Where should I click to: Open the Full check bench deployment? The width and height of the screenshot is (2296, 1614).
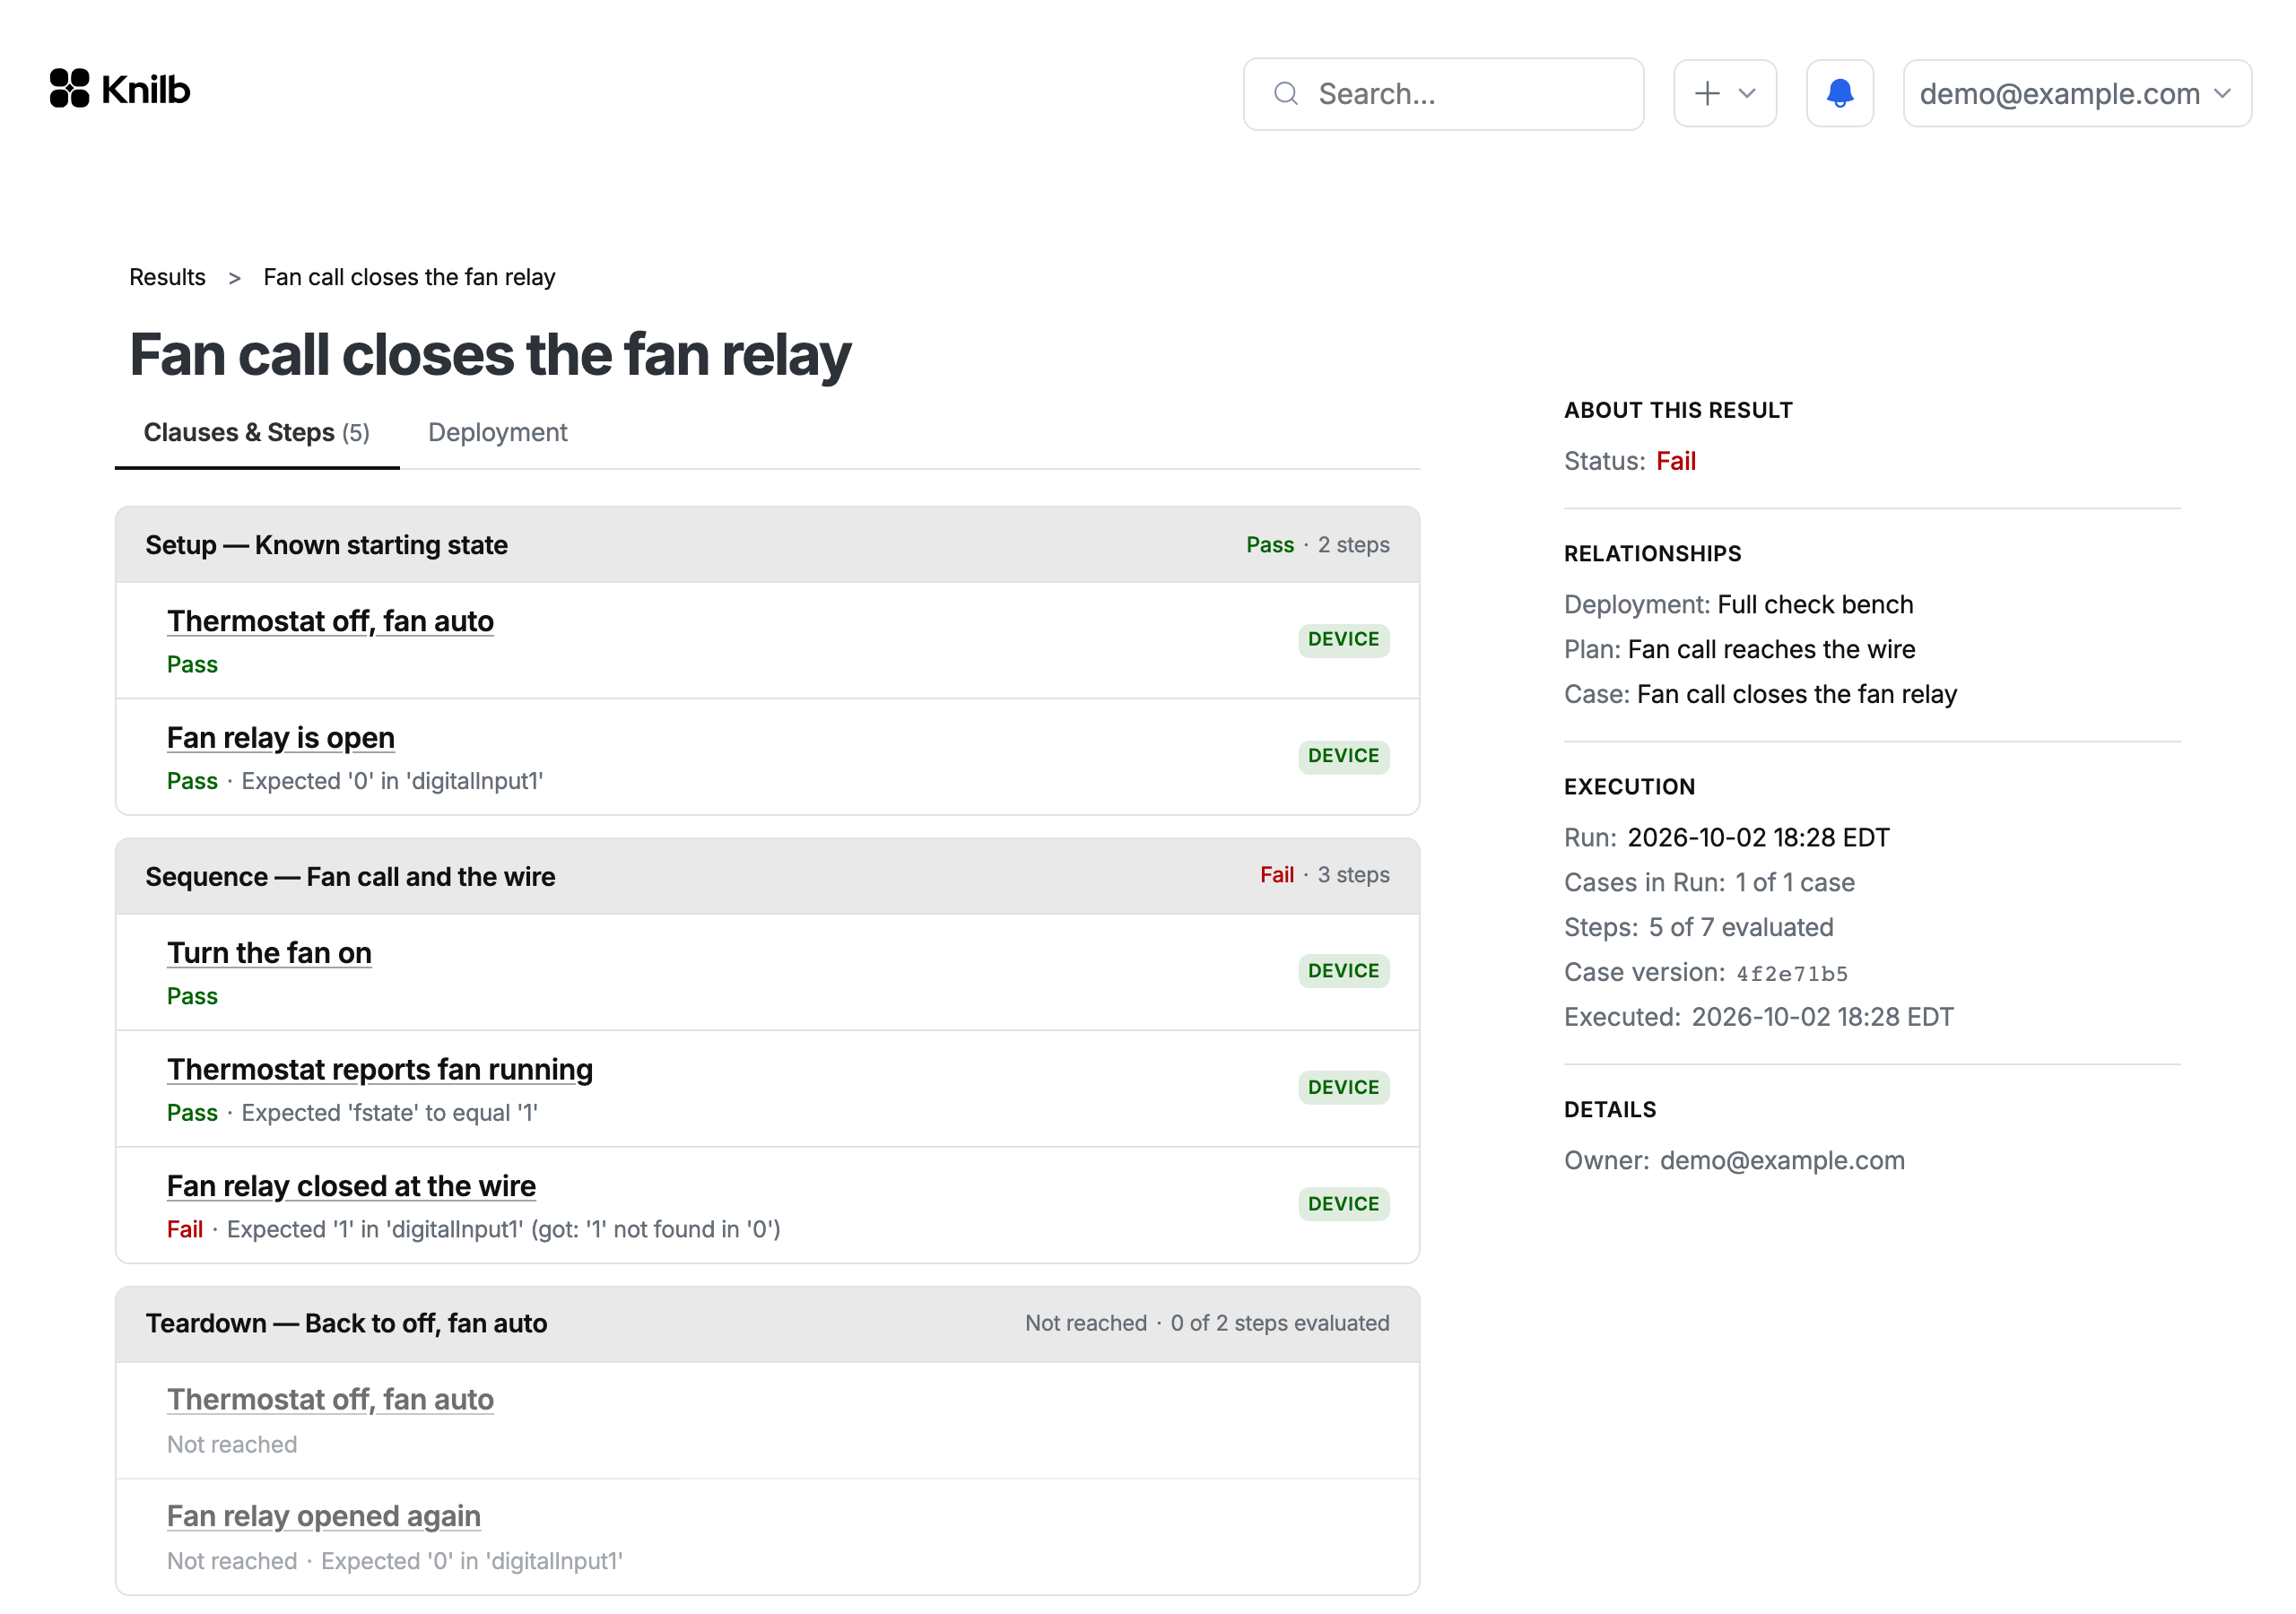[1815, 604]
